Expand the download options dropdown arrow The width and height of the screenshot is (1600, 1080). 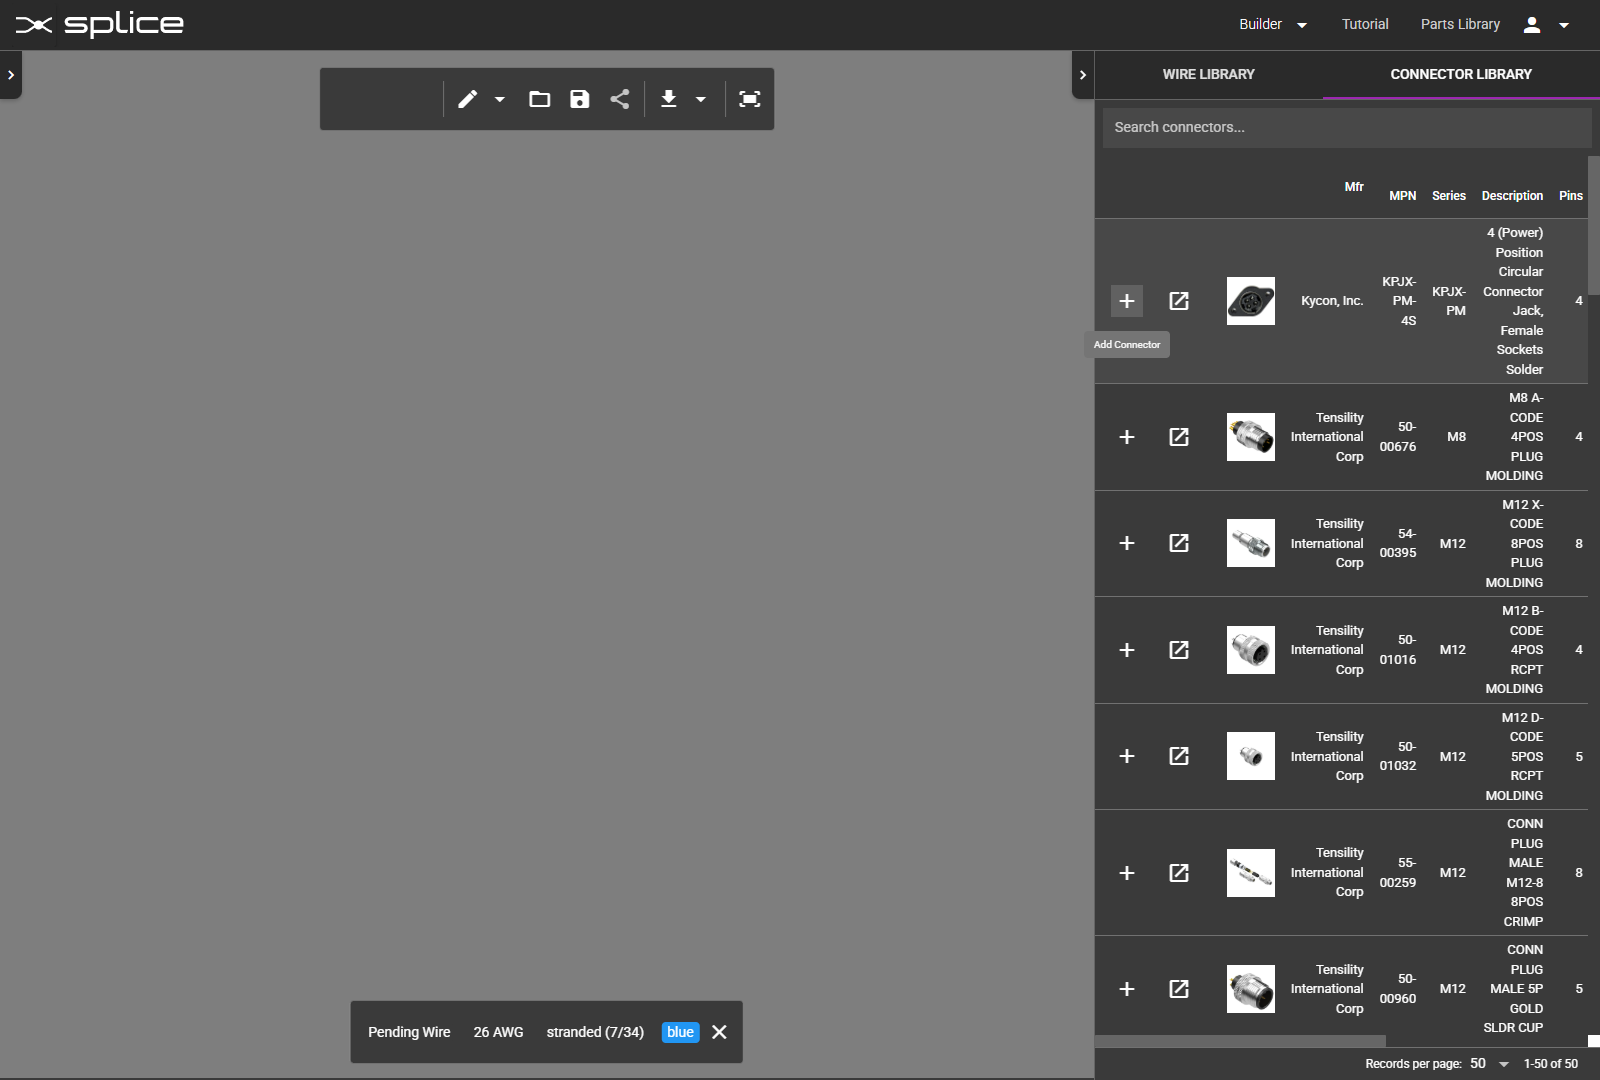click(x=701, y=99)
